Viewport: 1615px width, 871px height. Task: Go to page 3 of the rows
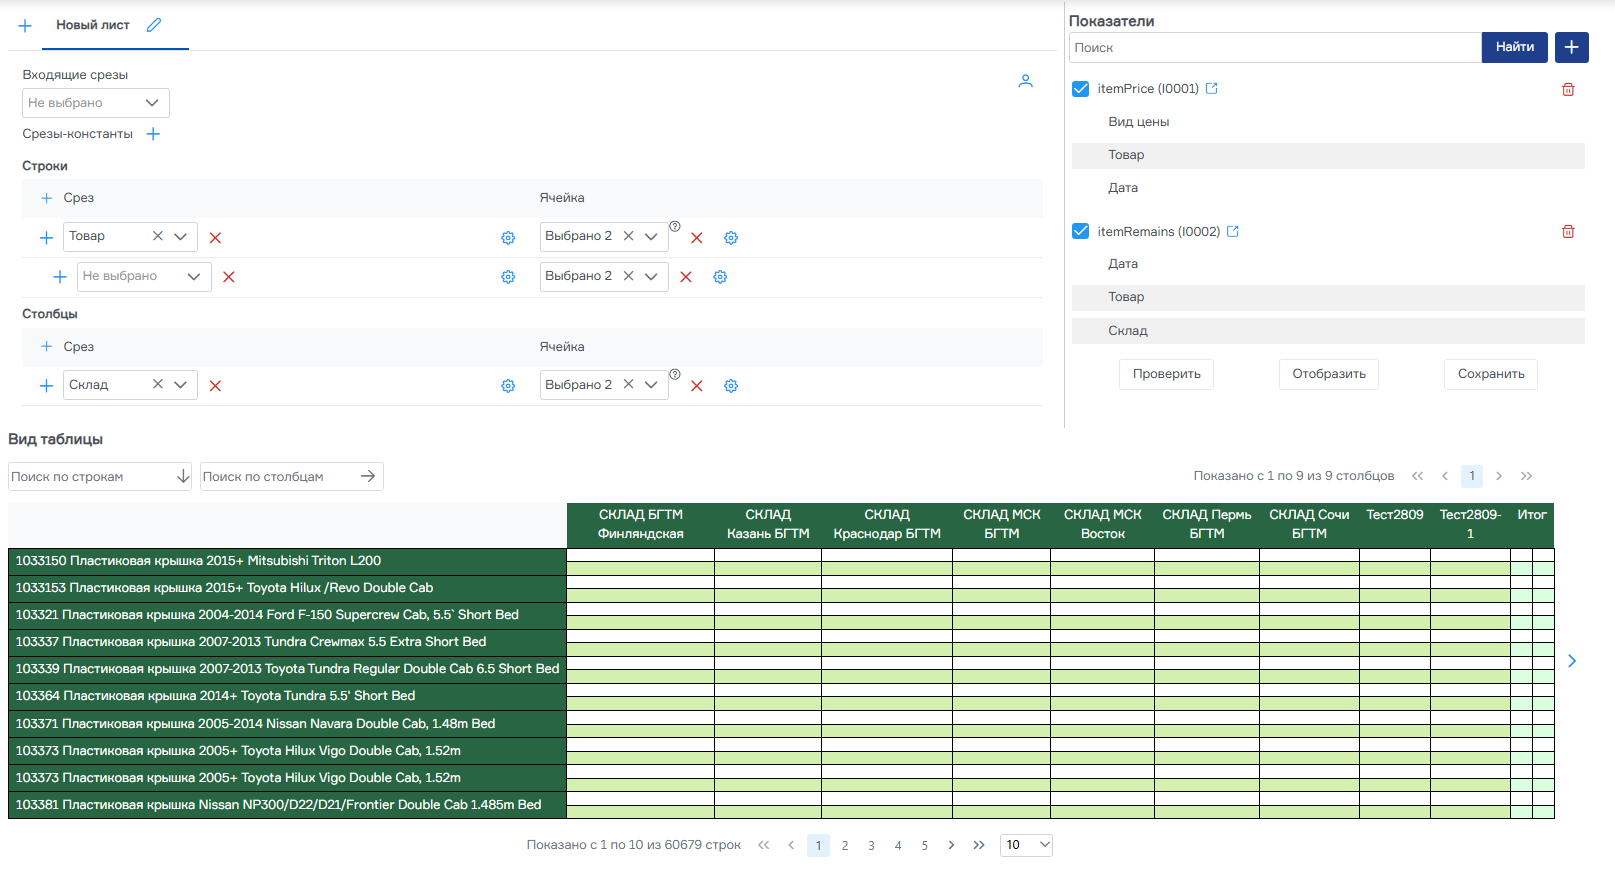tap(871, 846)
